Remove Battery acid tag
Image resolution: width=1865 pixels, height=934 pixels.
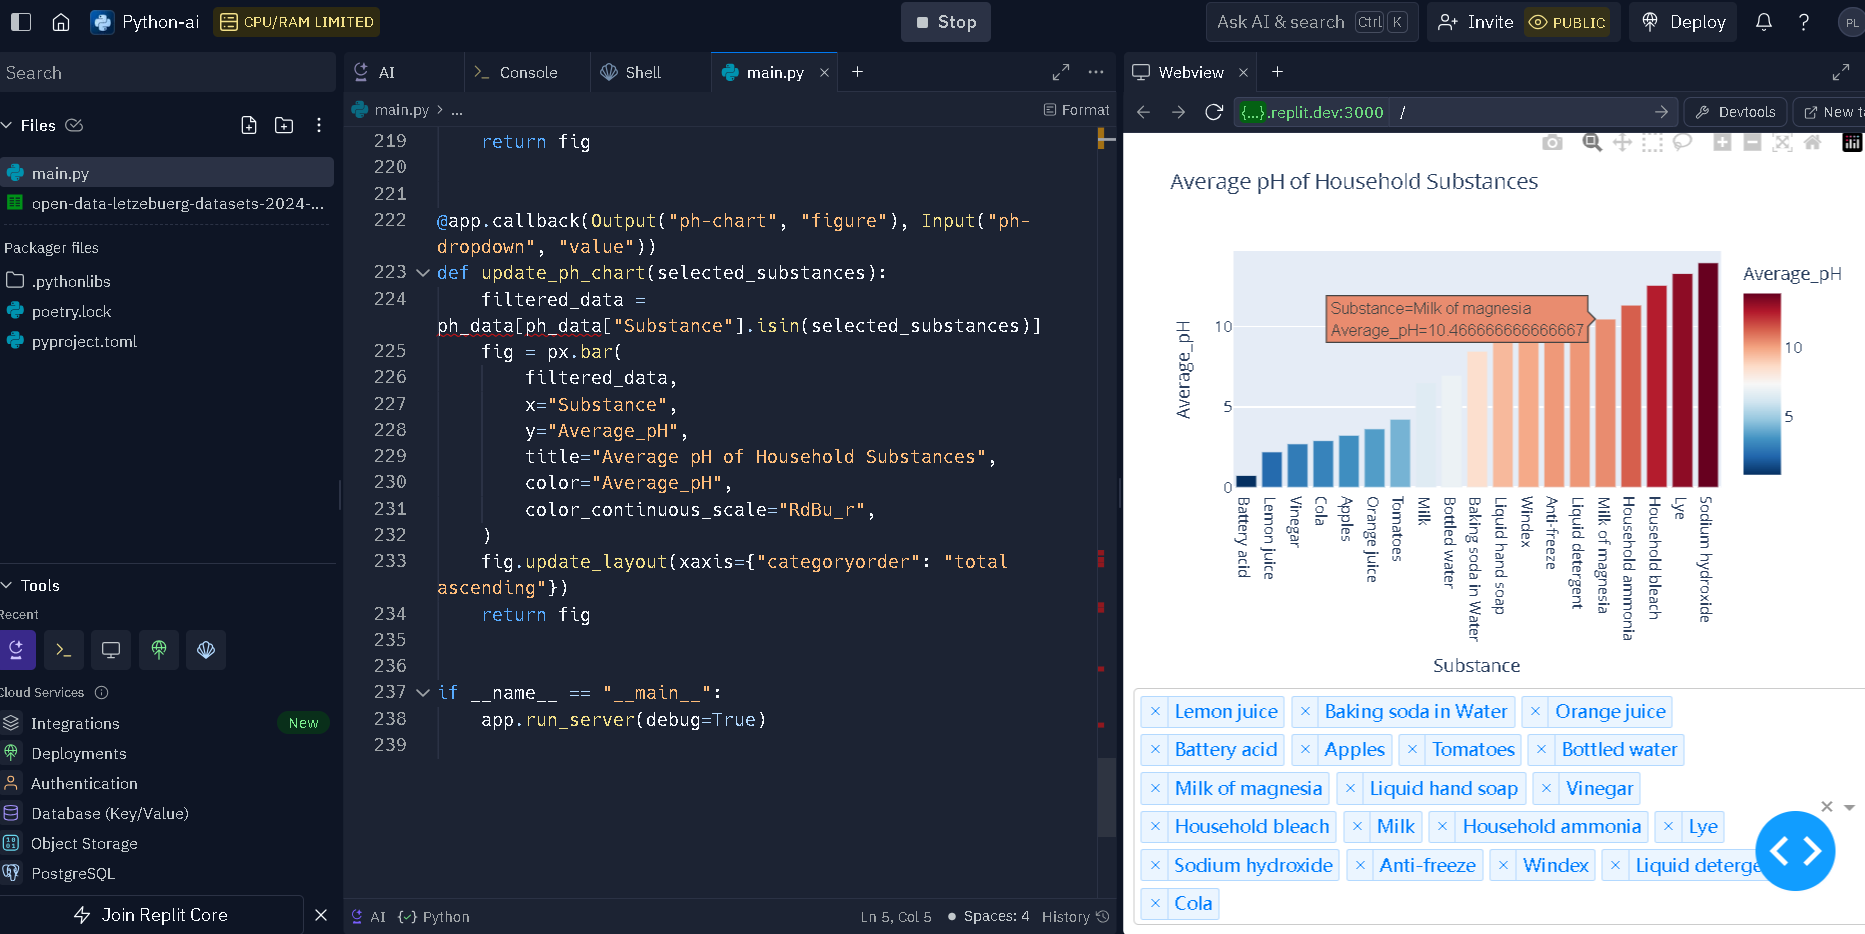click(x=1155, y=750)
